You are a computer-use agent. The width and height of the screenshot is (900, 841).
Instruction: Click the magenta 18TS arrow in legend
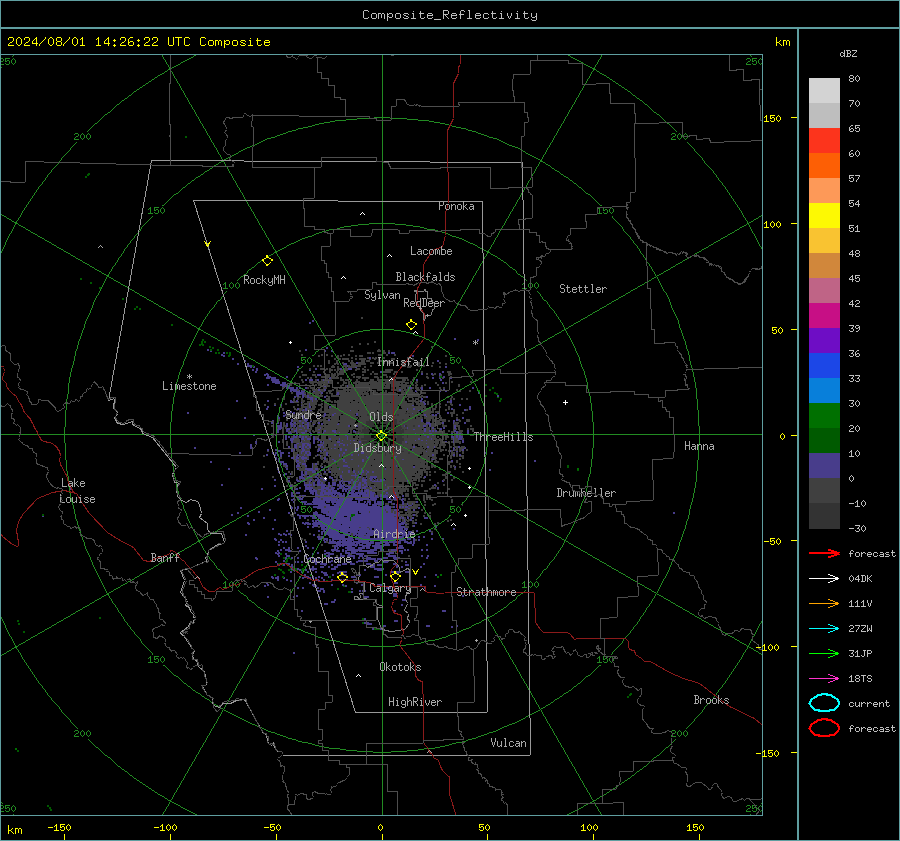[824, 679]
